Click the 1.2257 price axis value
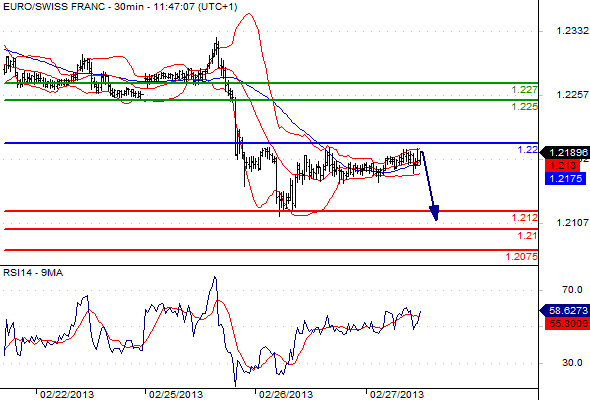590x400 pixels. 572,95
